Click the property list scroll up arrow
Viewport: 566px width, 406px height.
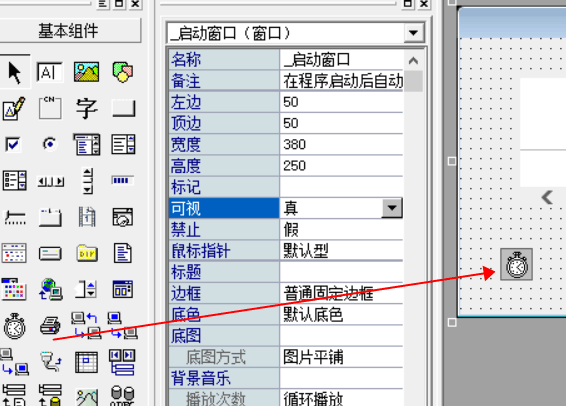pos(413,60)
